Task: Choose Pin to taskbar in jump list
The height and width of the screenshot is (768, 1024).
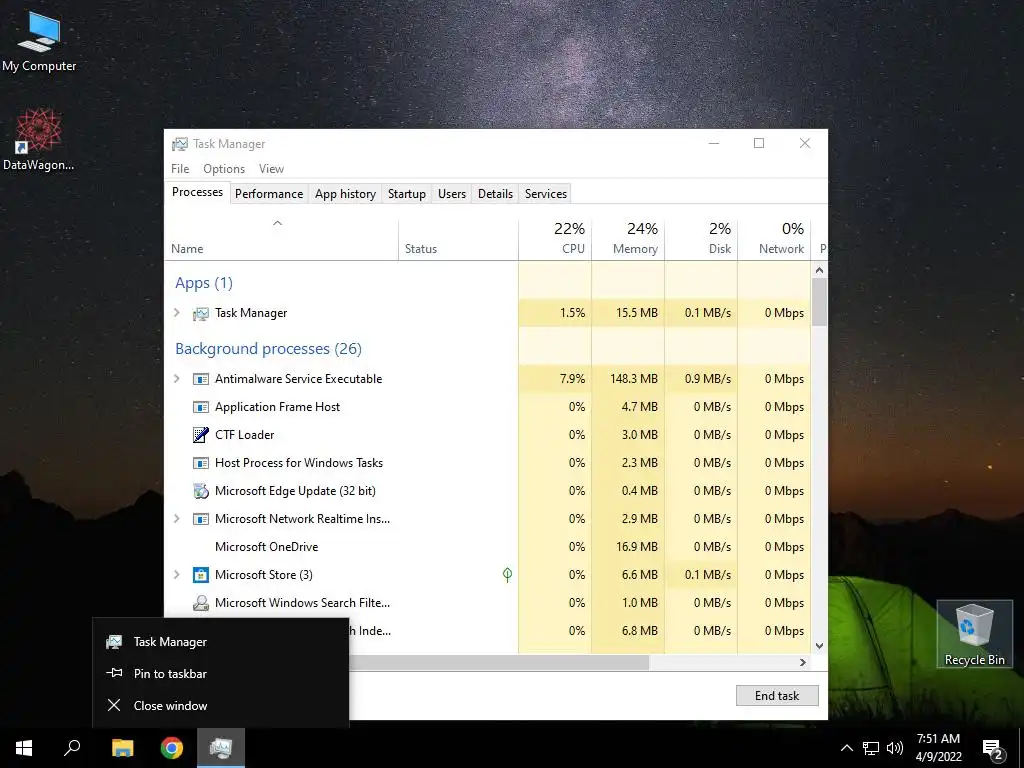Action: click(x=221, y=674)
